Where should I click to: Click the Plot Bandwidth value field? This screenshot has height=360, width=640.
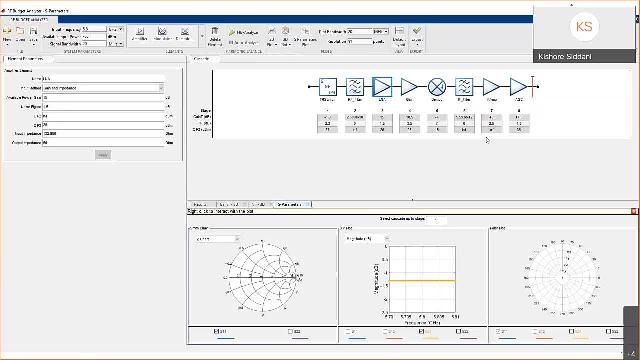[359, 31]
